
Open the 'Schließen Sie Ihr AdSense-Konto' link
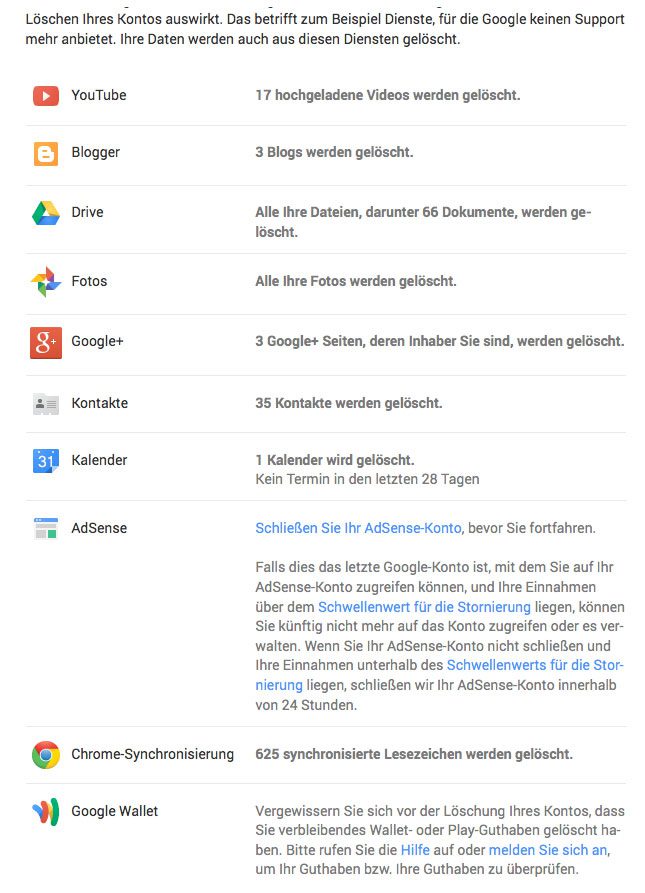pos(358,528)
